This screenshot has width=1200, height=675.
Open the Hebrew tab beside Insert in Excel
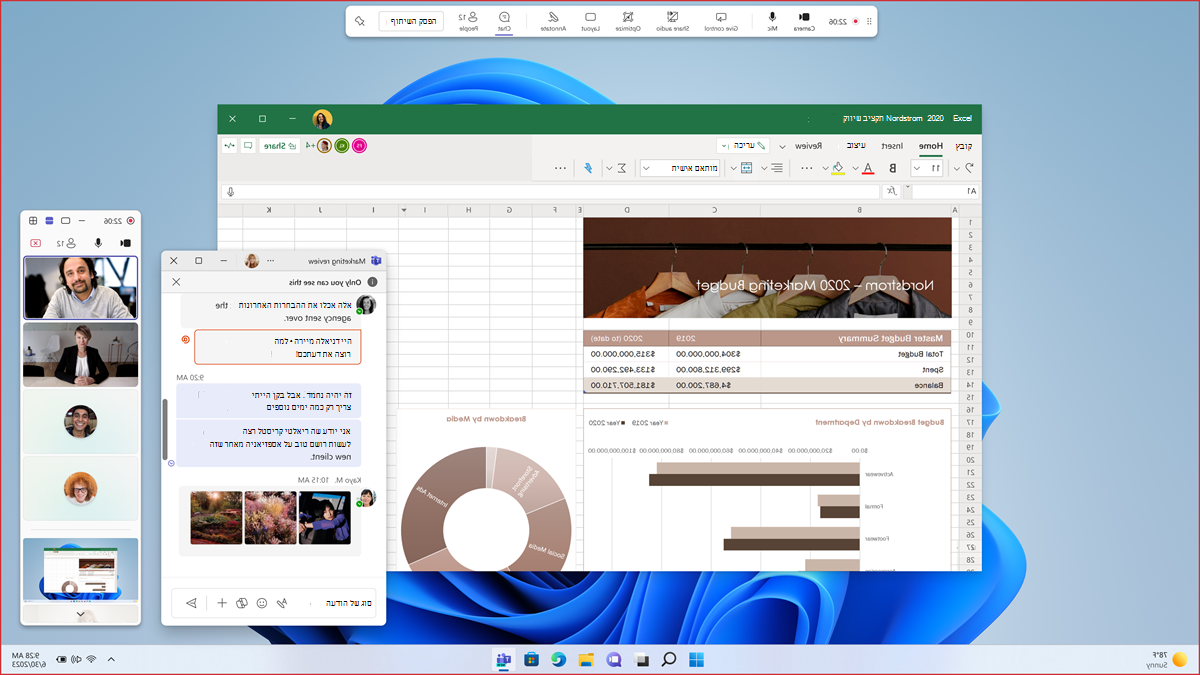855,146
